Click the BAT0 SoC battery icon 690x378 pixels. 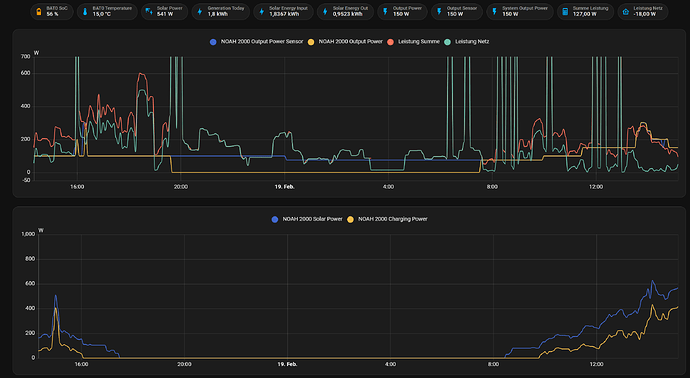(39, 11)
